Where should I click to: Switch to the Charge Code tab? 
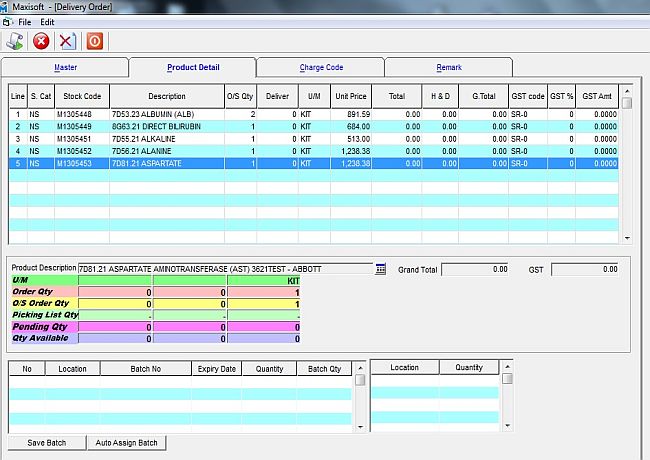click(x=320, y=67)
